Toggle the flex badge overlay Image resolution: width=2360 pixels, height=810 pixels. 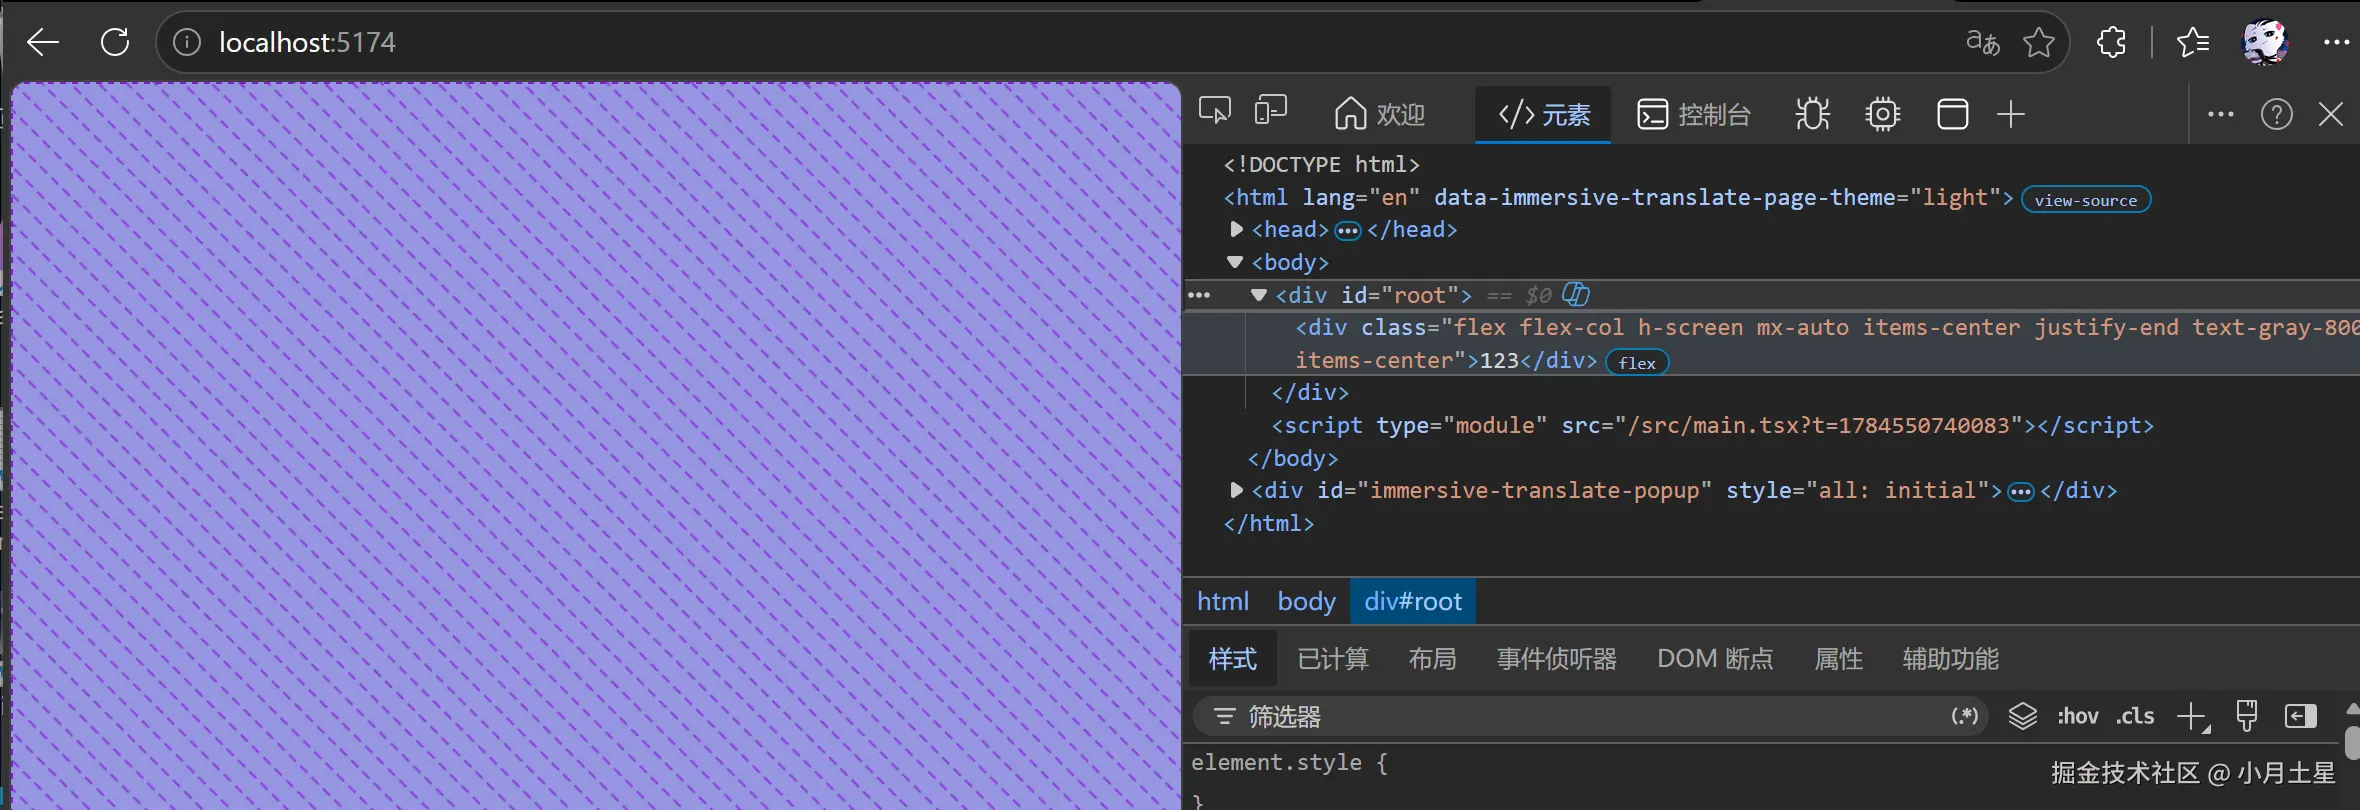point(1637,362)
